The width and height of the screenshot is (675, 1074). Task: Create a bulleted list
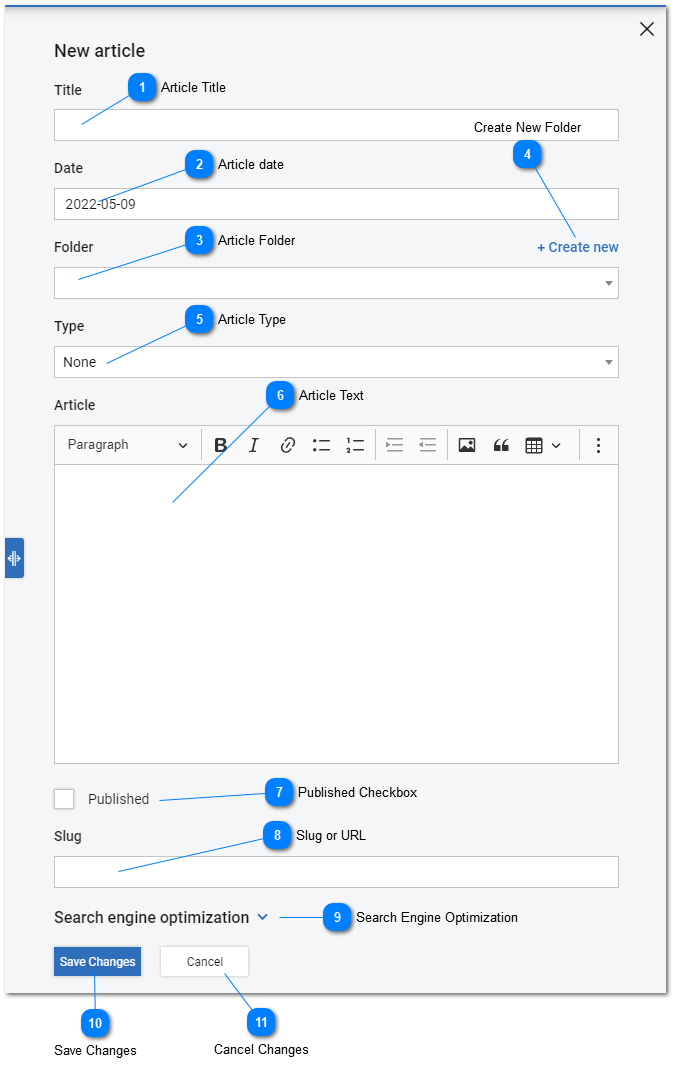pos(321,445)
